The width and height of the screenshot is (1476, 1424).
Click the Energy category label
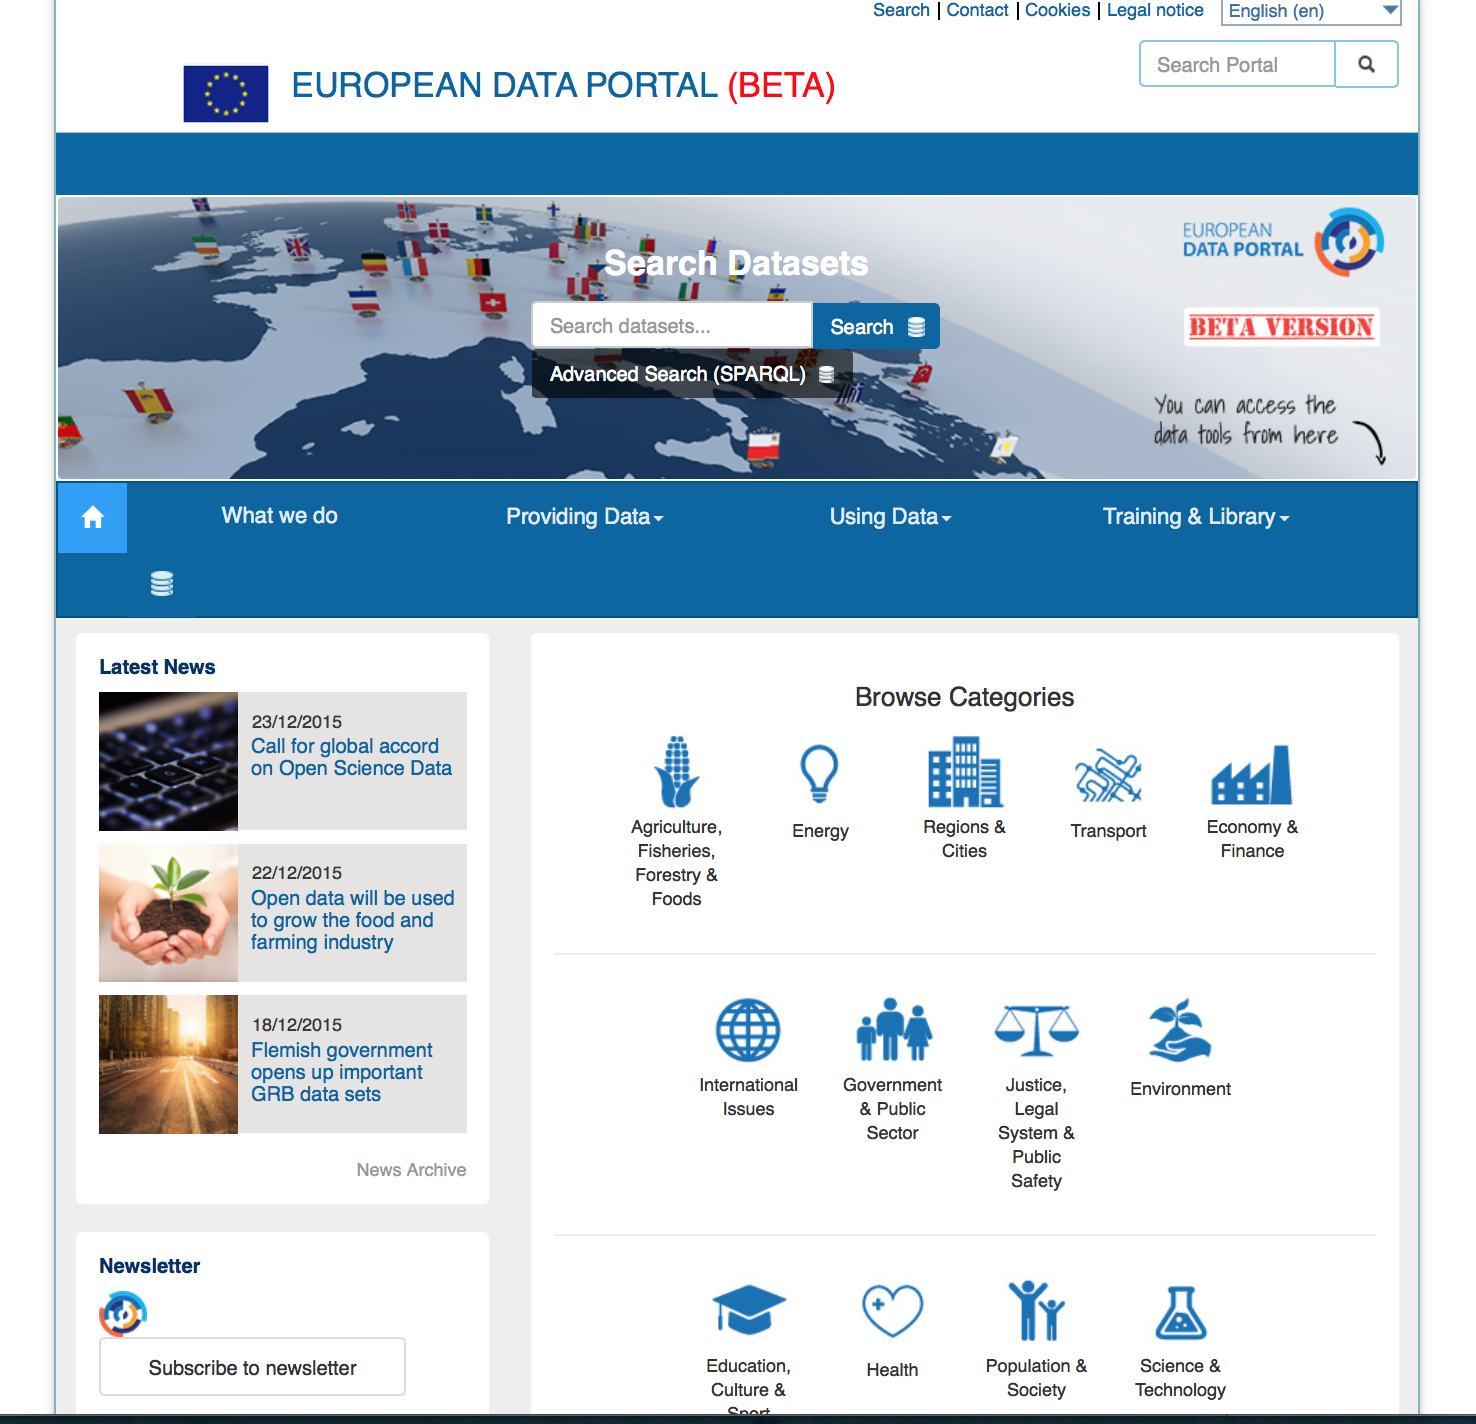[820, 831]
